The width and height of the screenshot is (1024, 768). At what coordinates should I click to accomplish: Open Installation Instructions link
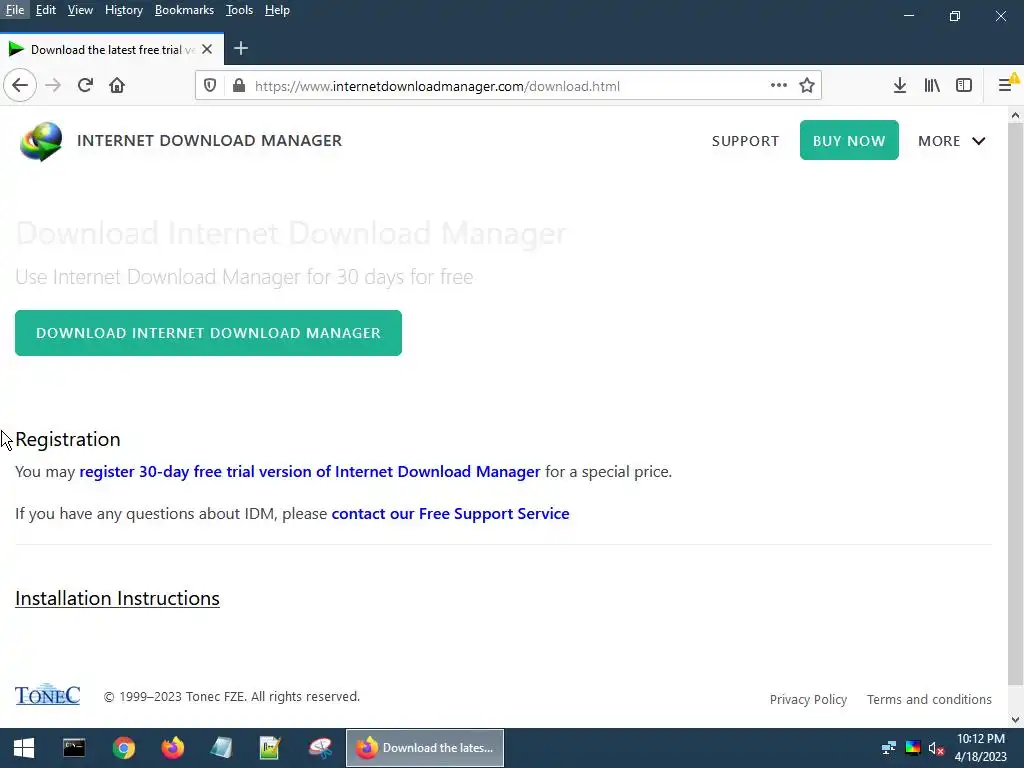coord(118,598)
